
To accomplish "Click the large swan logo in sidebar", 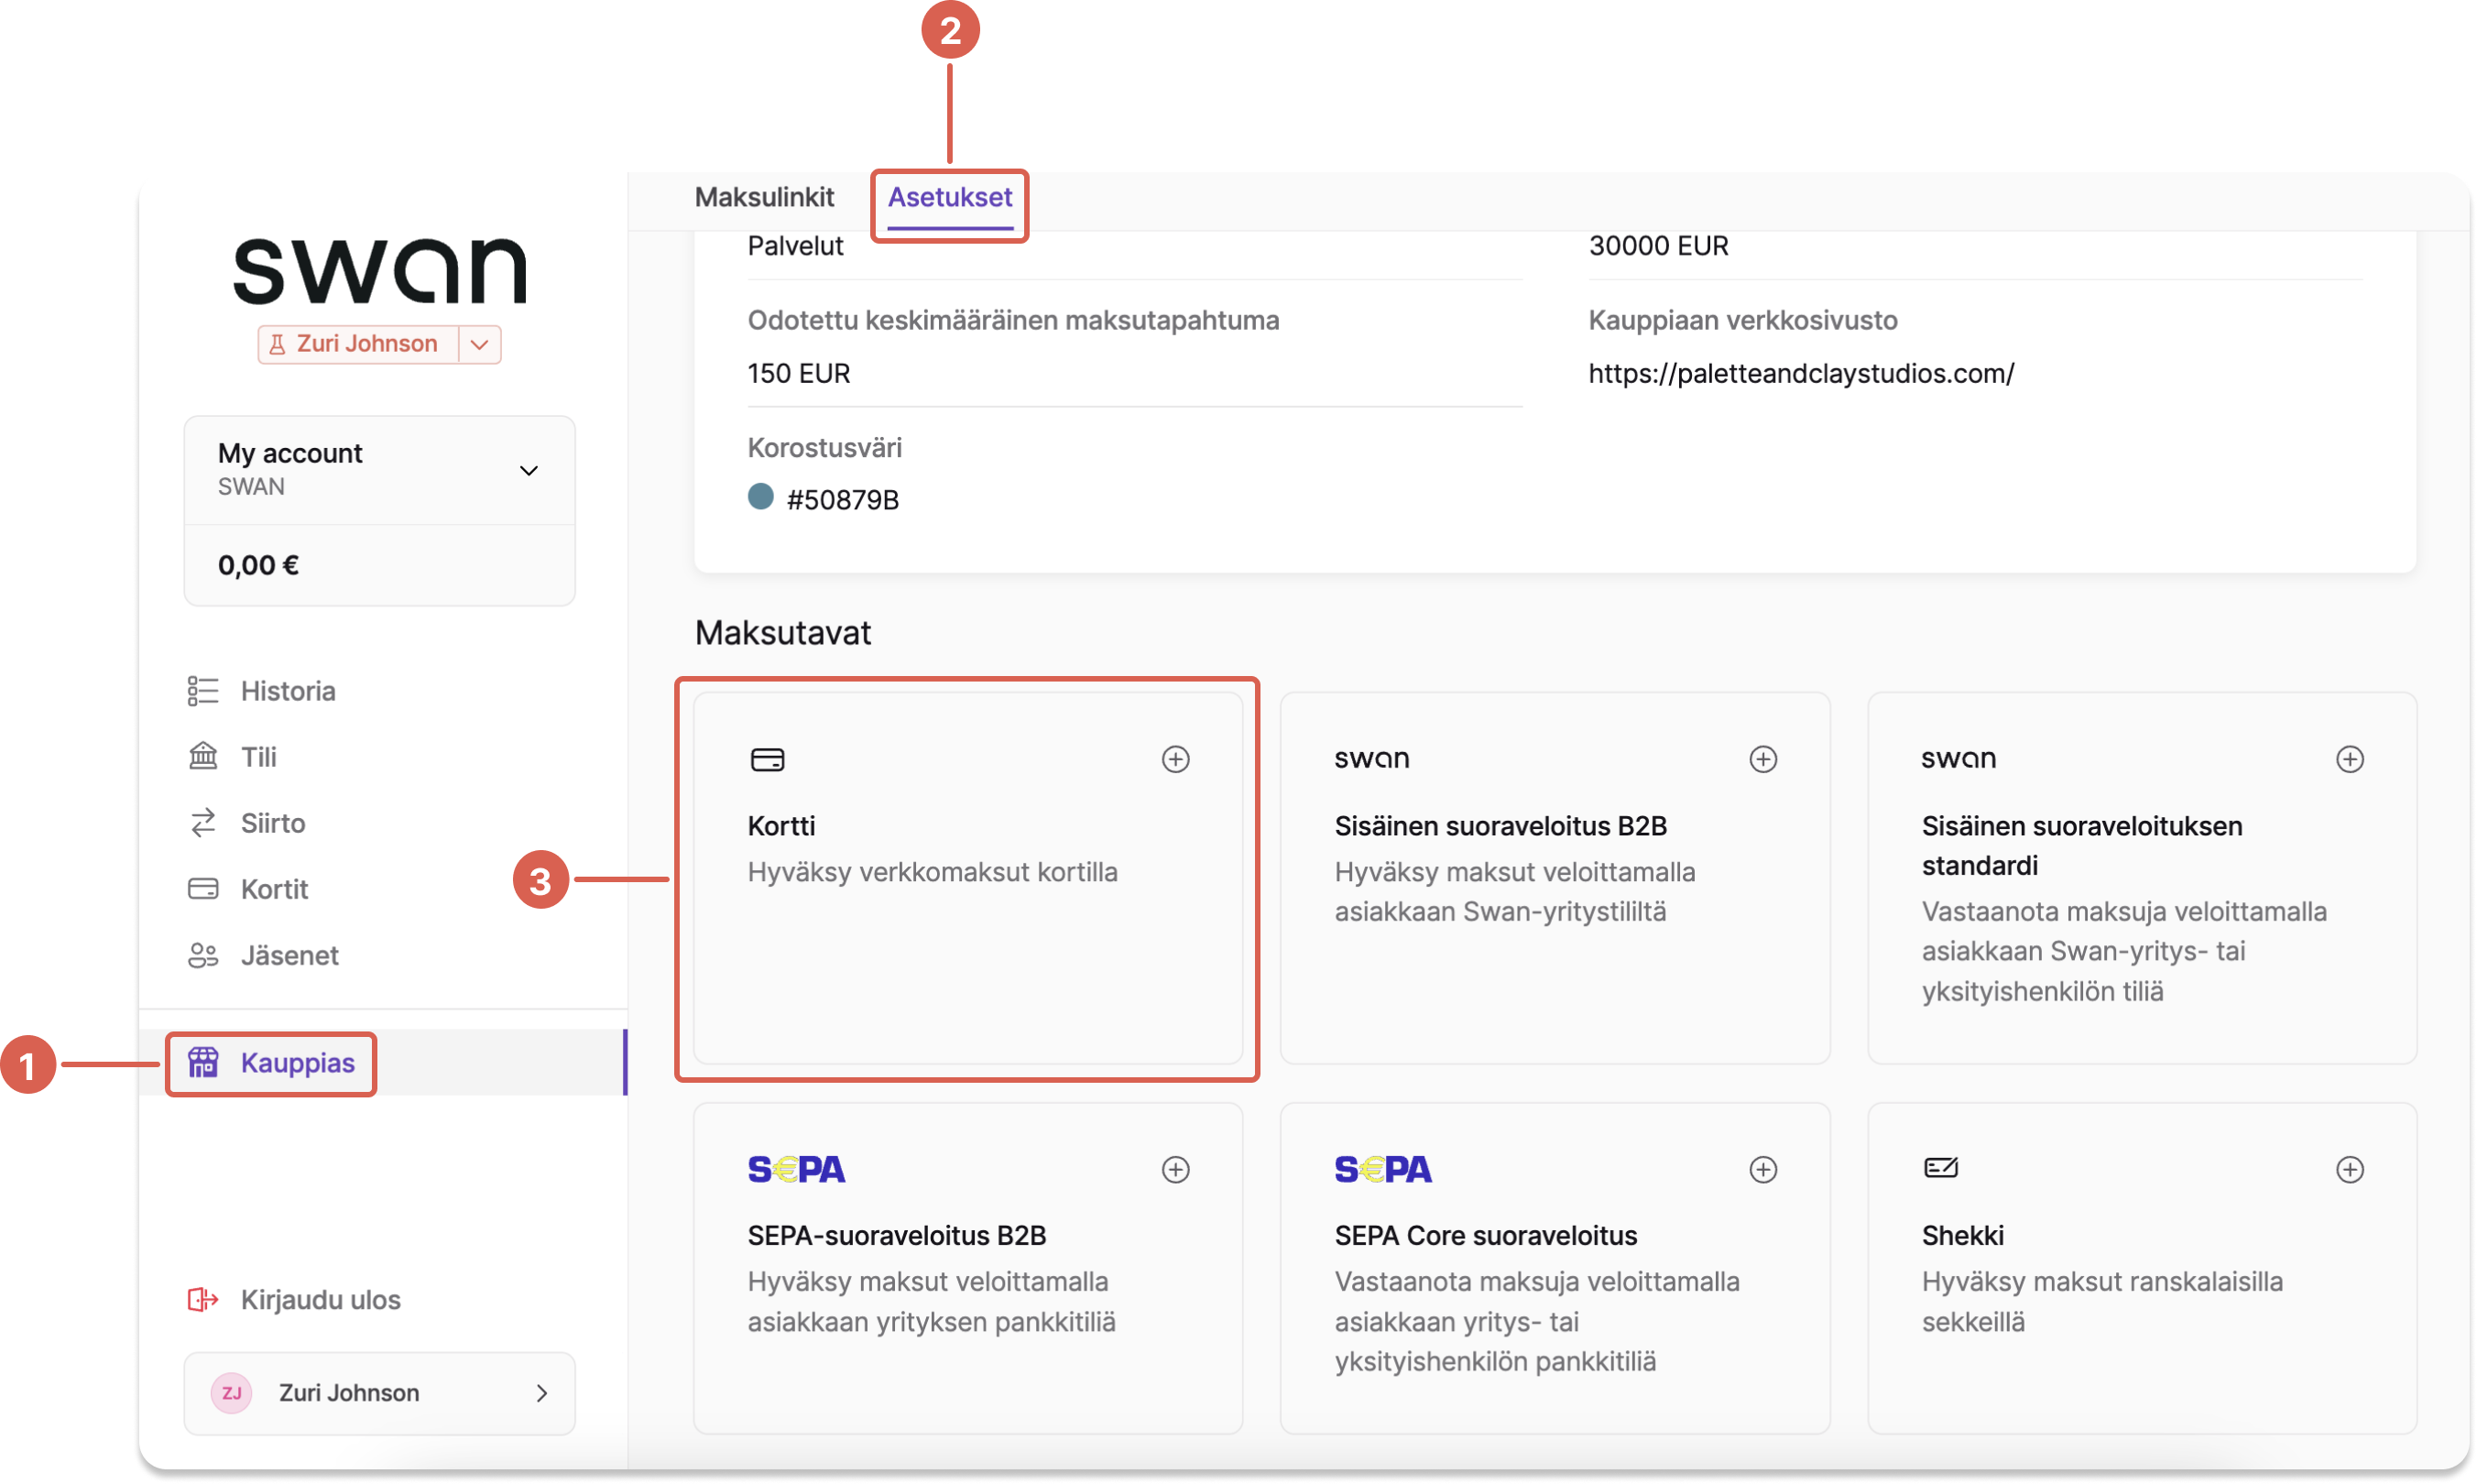I will pos(379,270).
